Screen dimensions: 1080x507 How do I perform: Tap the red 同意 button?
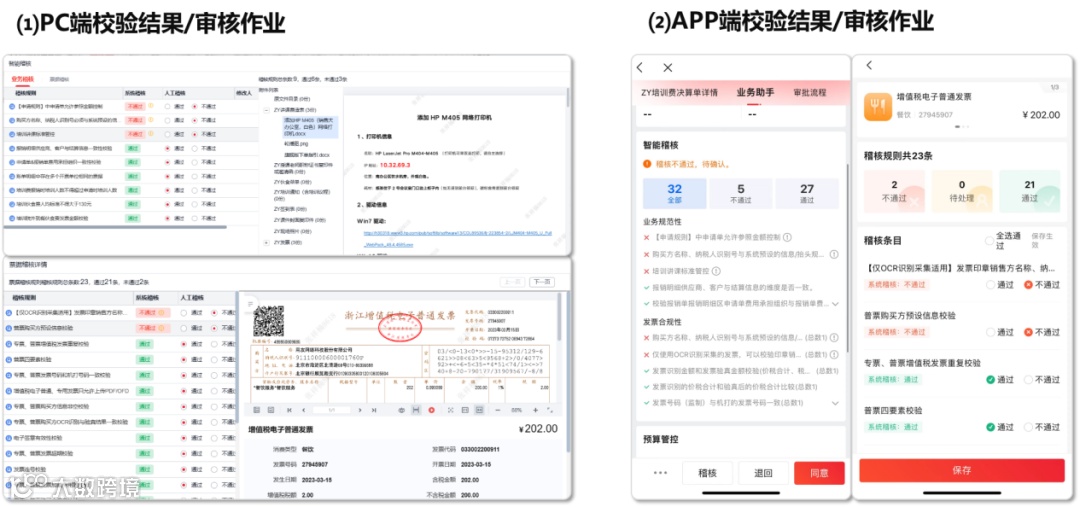[819, 473]
